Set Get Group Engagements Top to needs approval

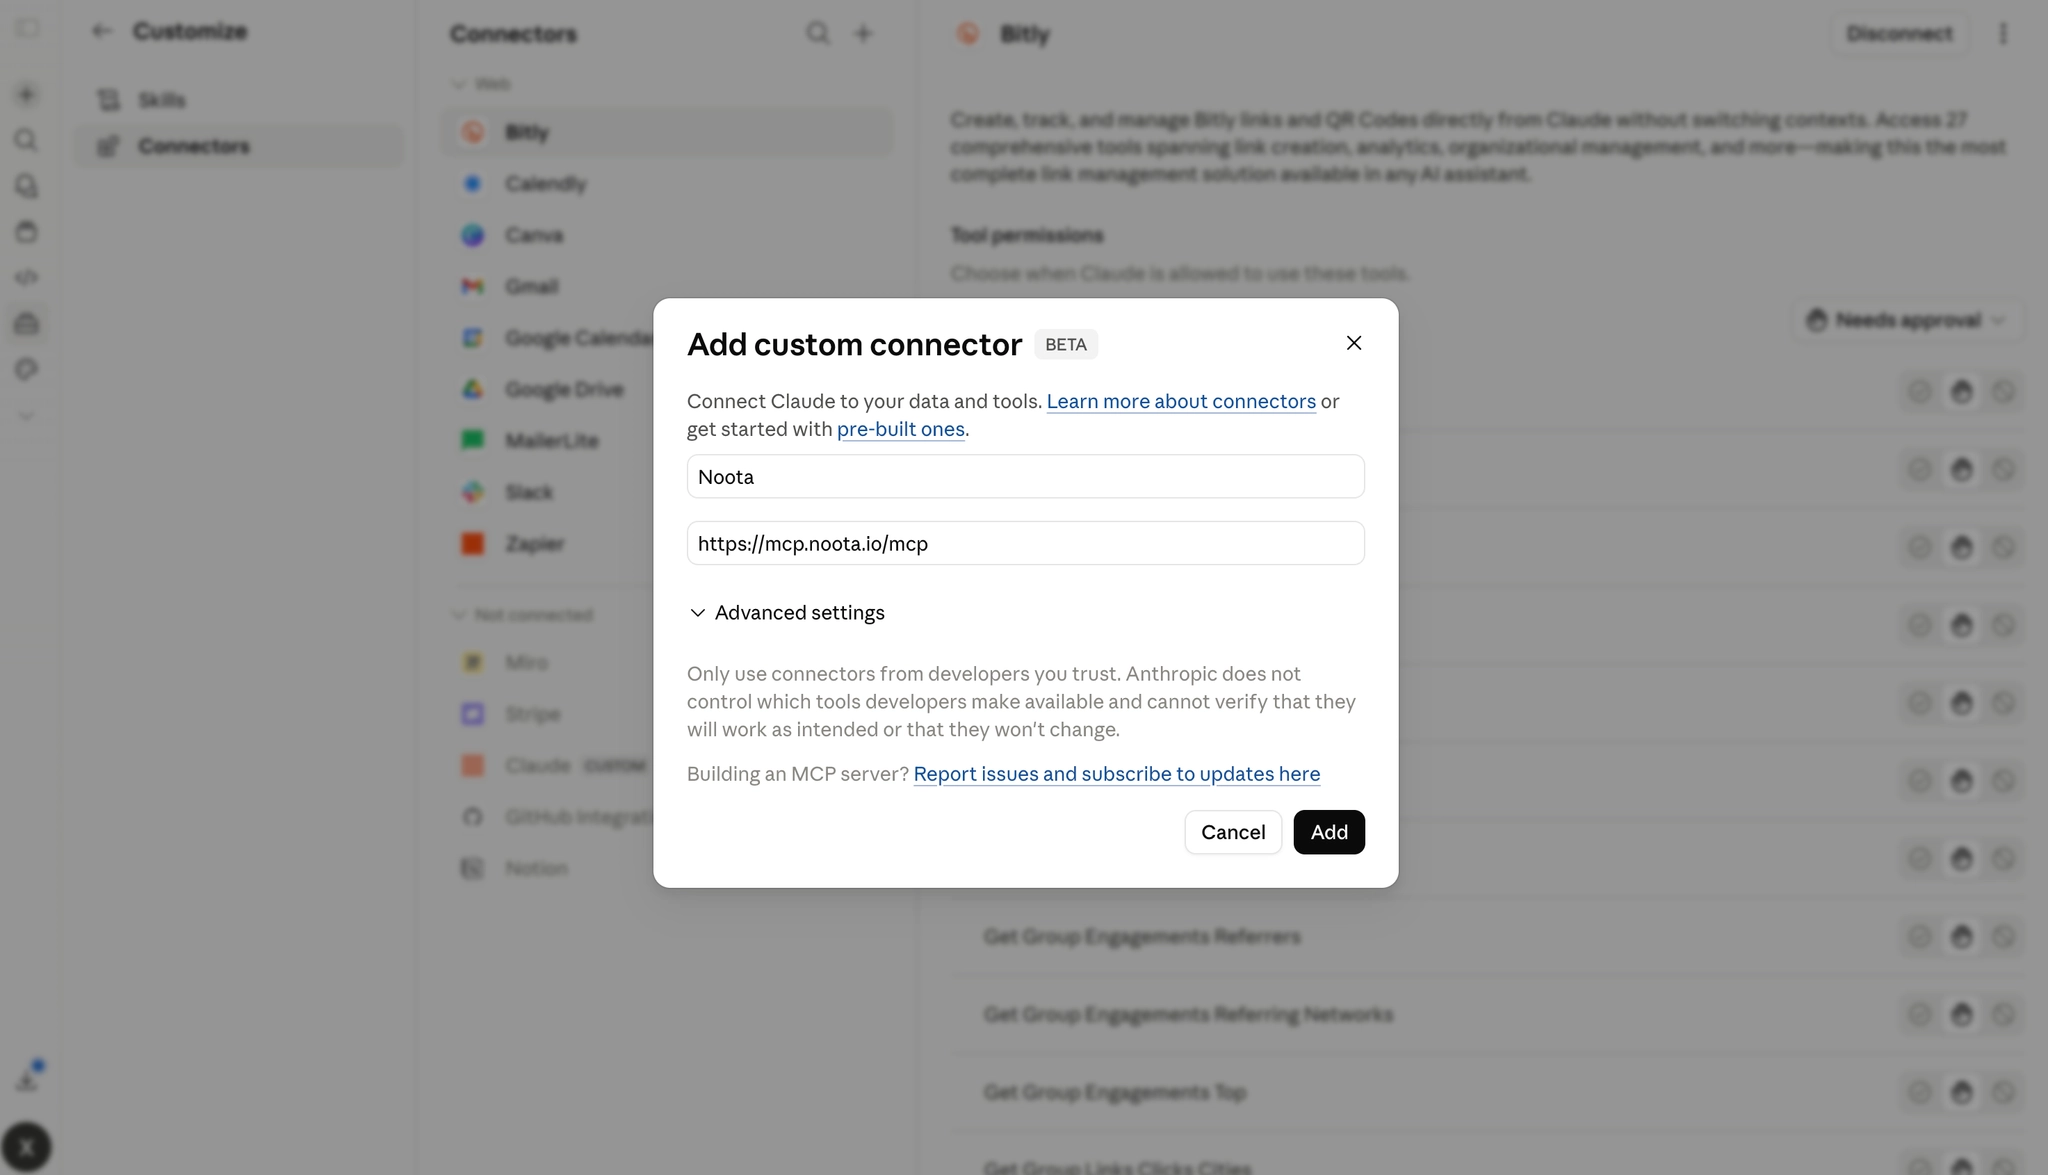click(1962, 1093)
